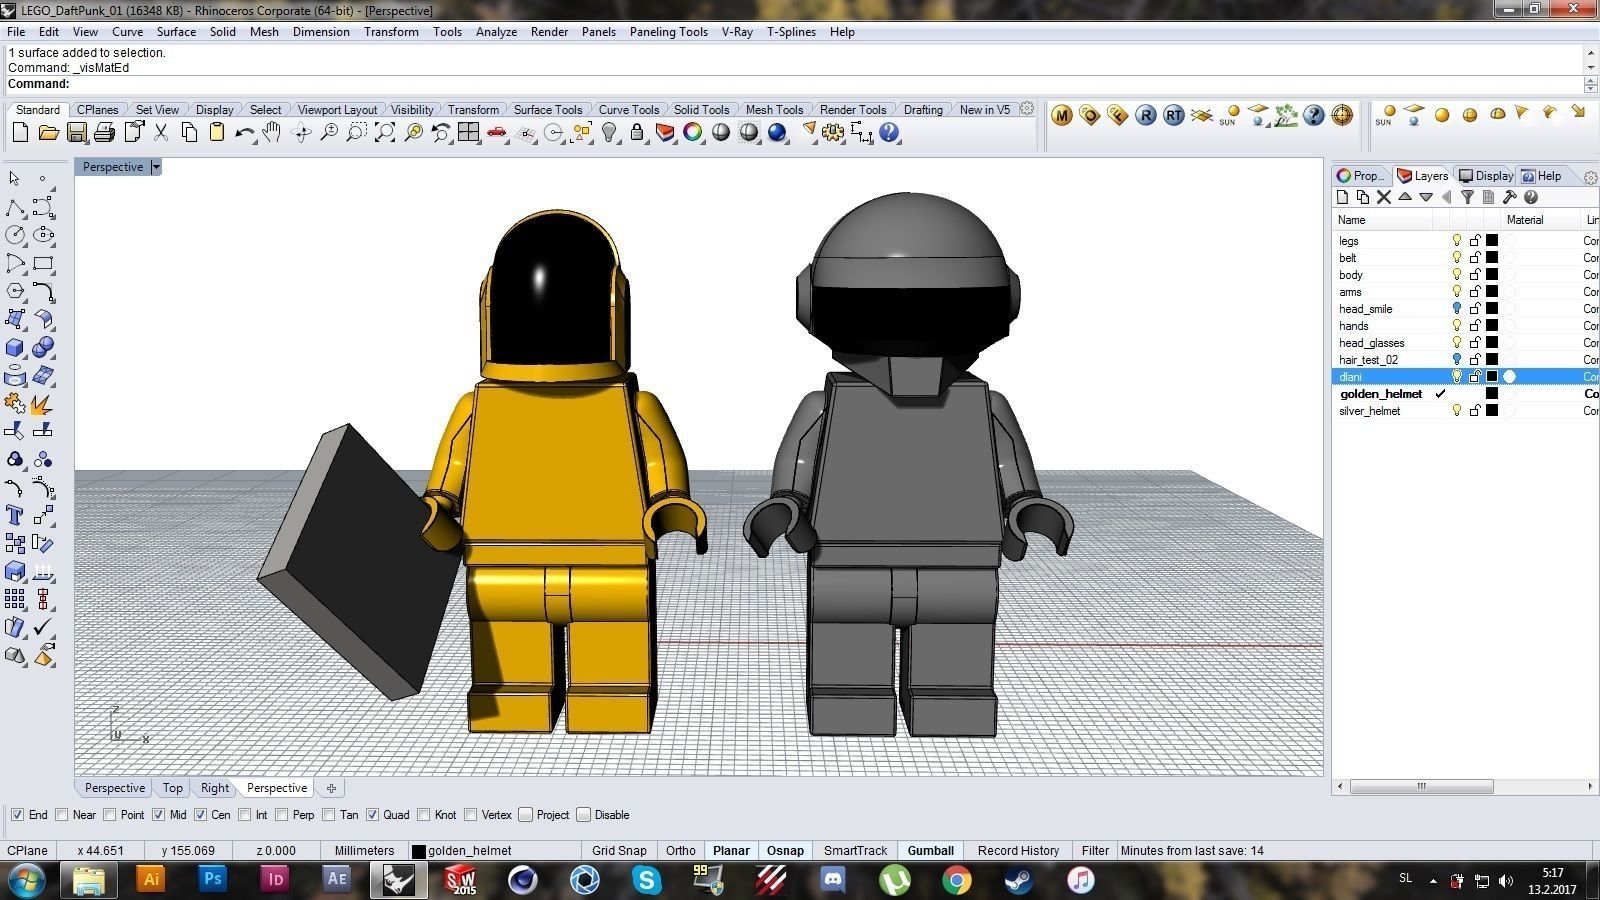Click the light bulb Hide Objects icon
The height and width of the screenshot is (900, 1600).
[x=609, y=132]
